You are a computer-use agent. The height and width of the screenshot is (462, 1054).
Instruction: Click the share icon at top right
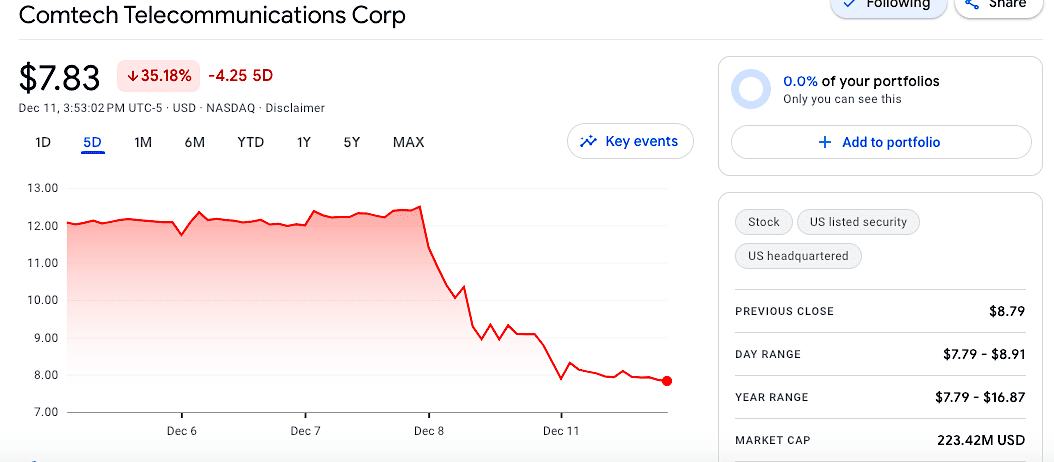971,4
